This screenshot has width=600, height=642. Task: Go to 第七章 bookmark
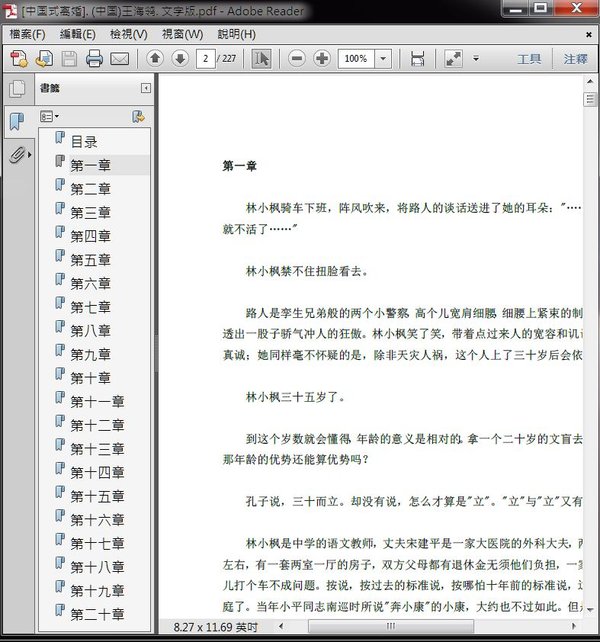coord(91,307)
